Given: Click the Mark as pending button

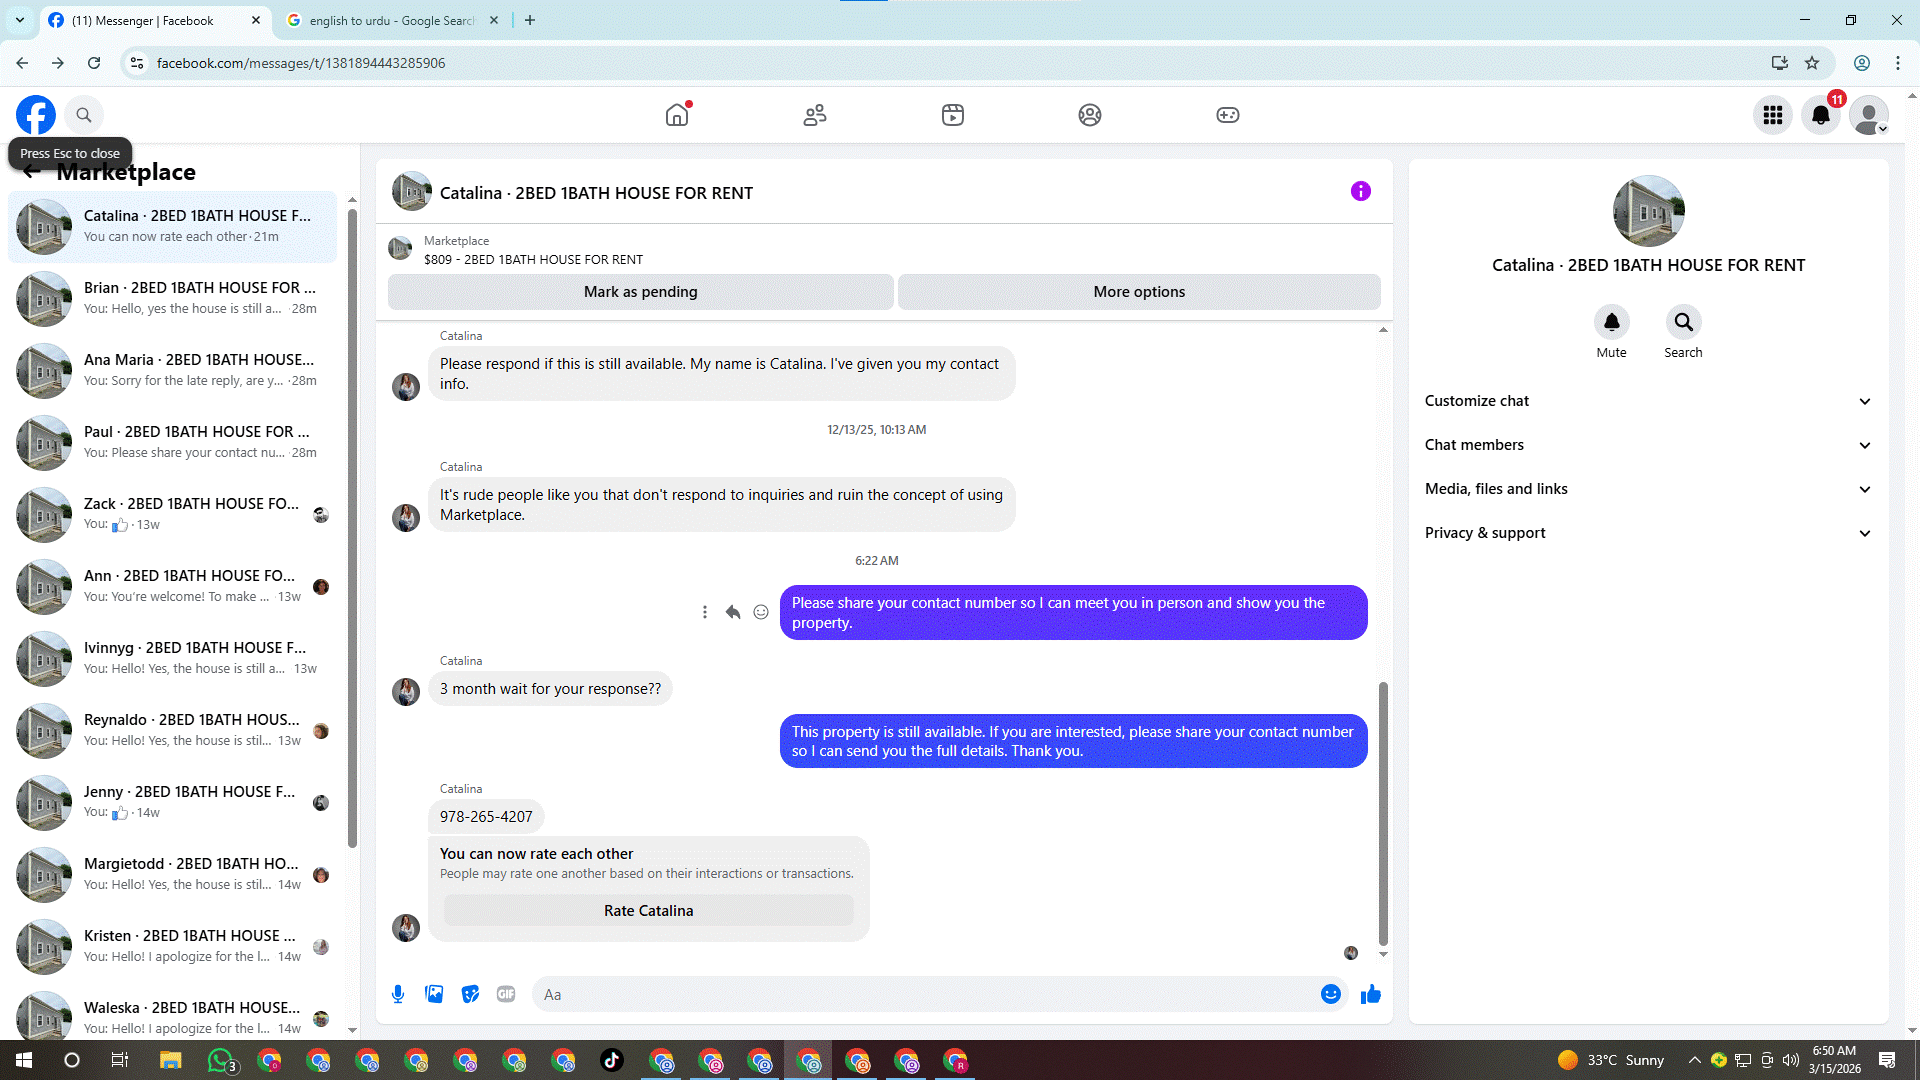Looking at the screenshot, I should coord(641,292).
